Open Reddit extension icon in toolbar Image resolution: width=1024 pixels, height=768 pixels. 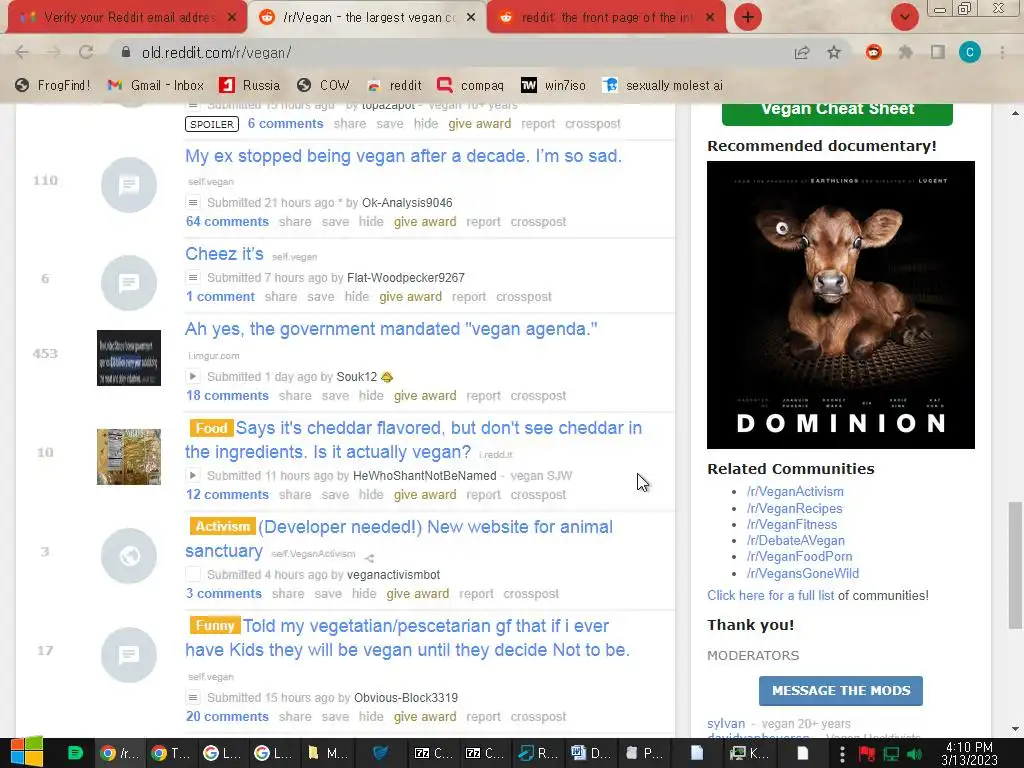click(874, 52)
